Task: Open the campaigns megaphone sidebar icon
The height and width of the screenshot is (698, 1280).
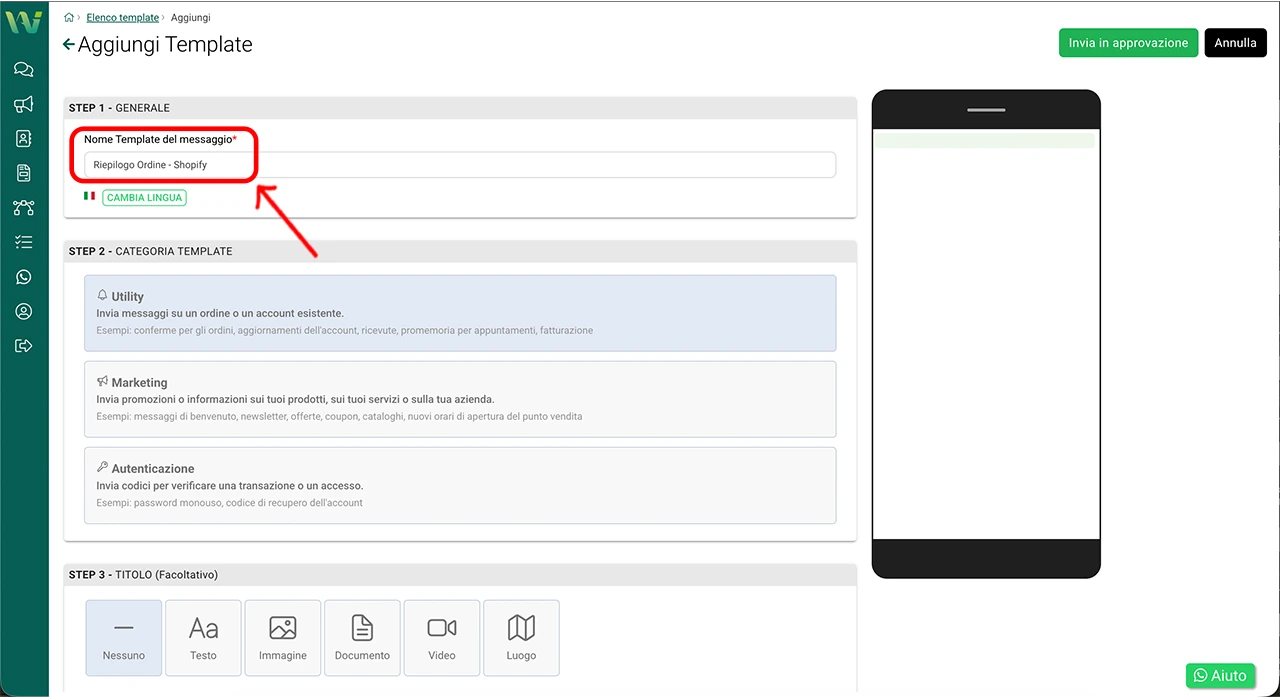Action: [x=24, y=104]
